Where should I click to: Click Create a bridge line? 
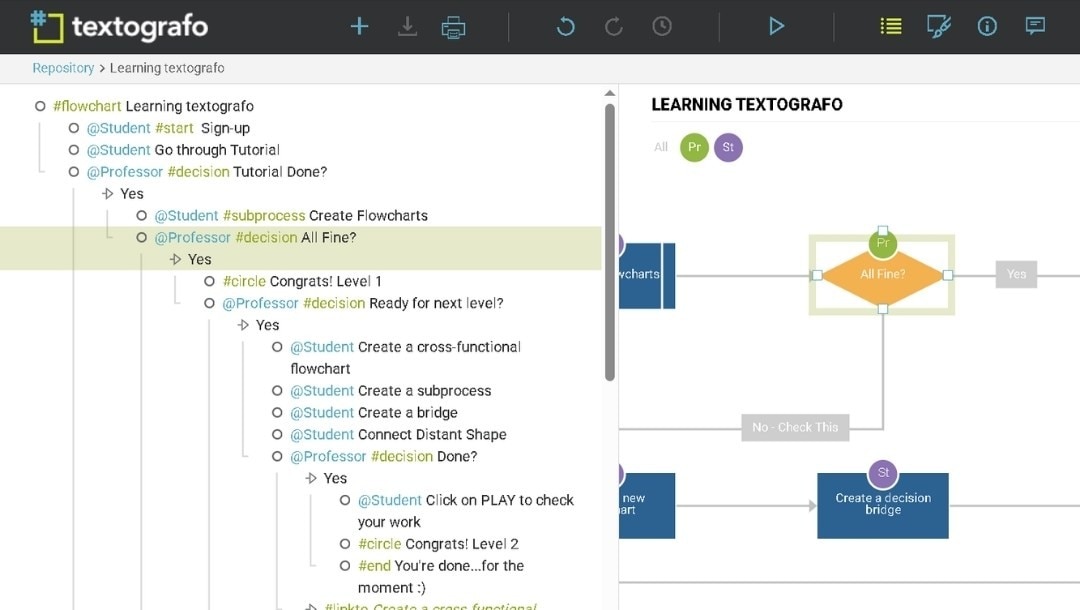(x=373, y=412)
